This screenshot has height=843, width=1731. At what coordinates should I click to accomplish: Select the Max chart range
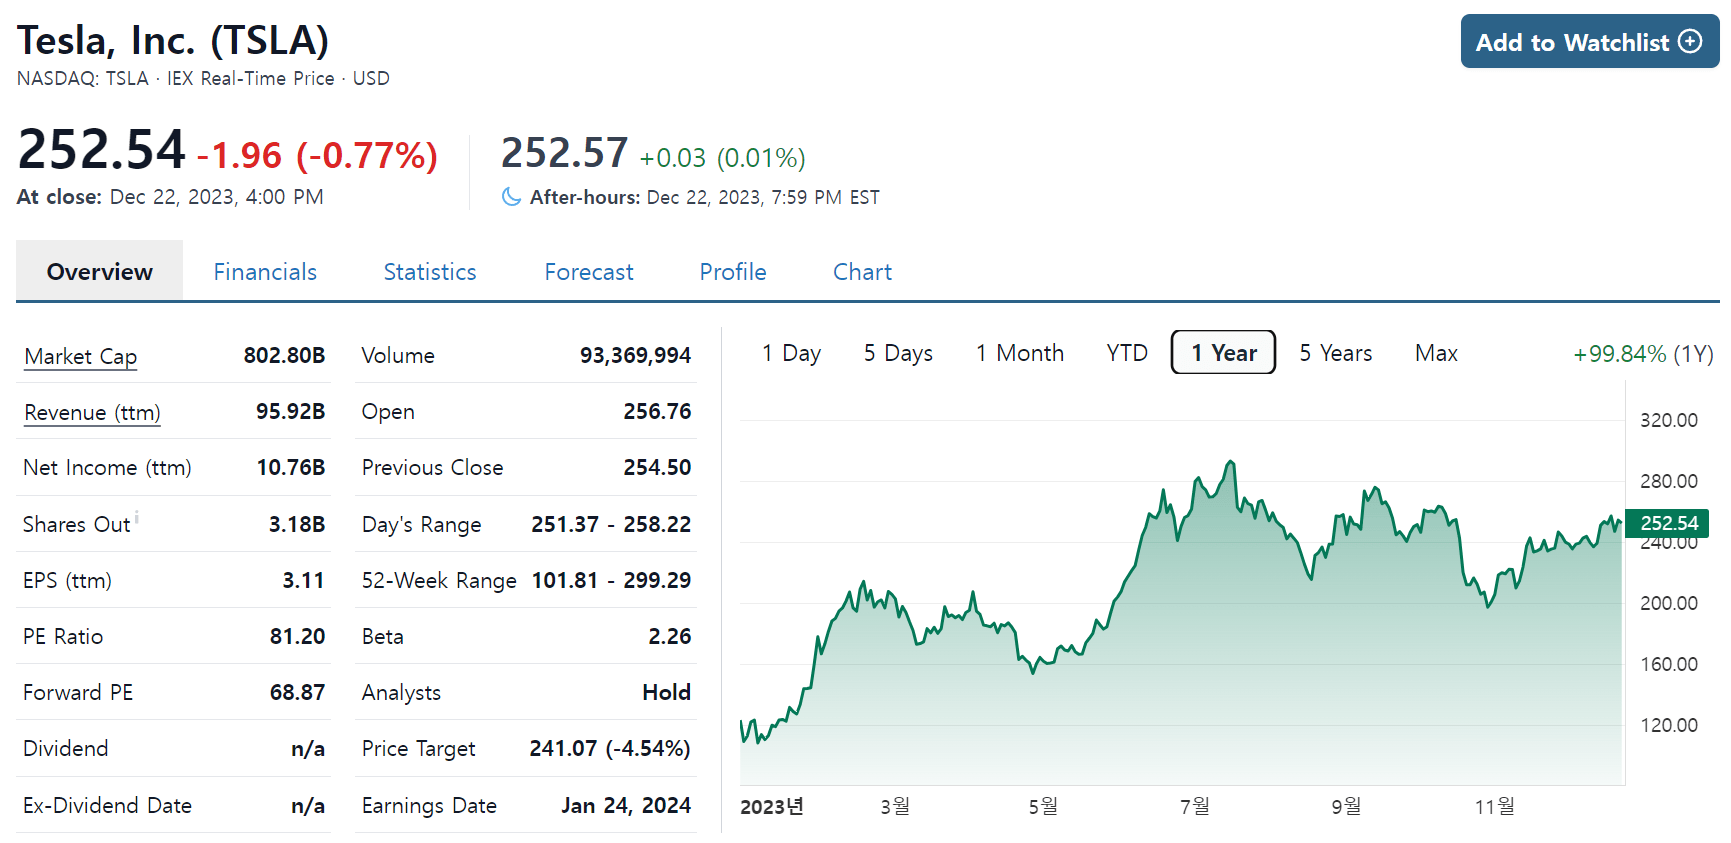pyautogui.click(x=1436, y=353)
